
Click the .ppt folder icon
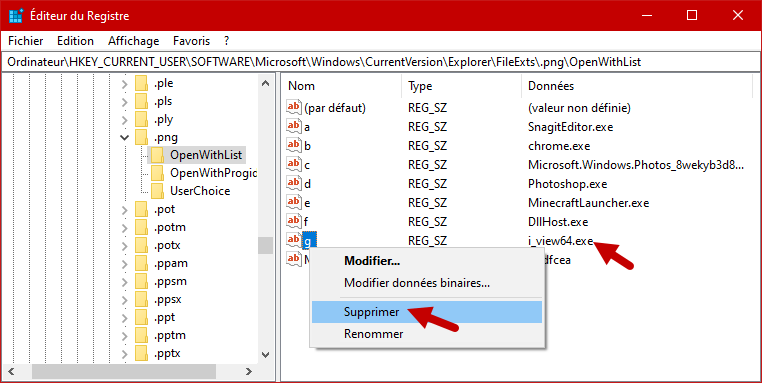[x=141, y=317]
